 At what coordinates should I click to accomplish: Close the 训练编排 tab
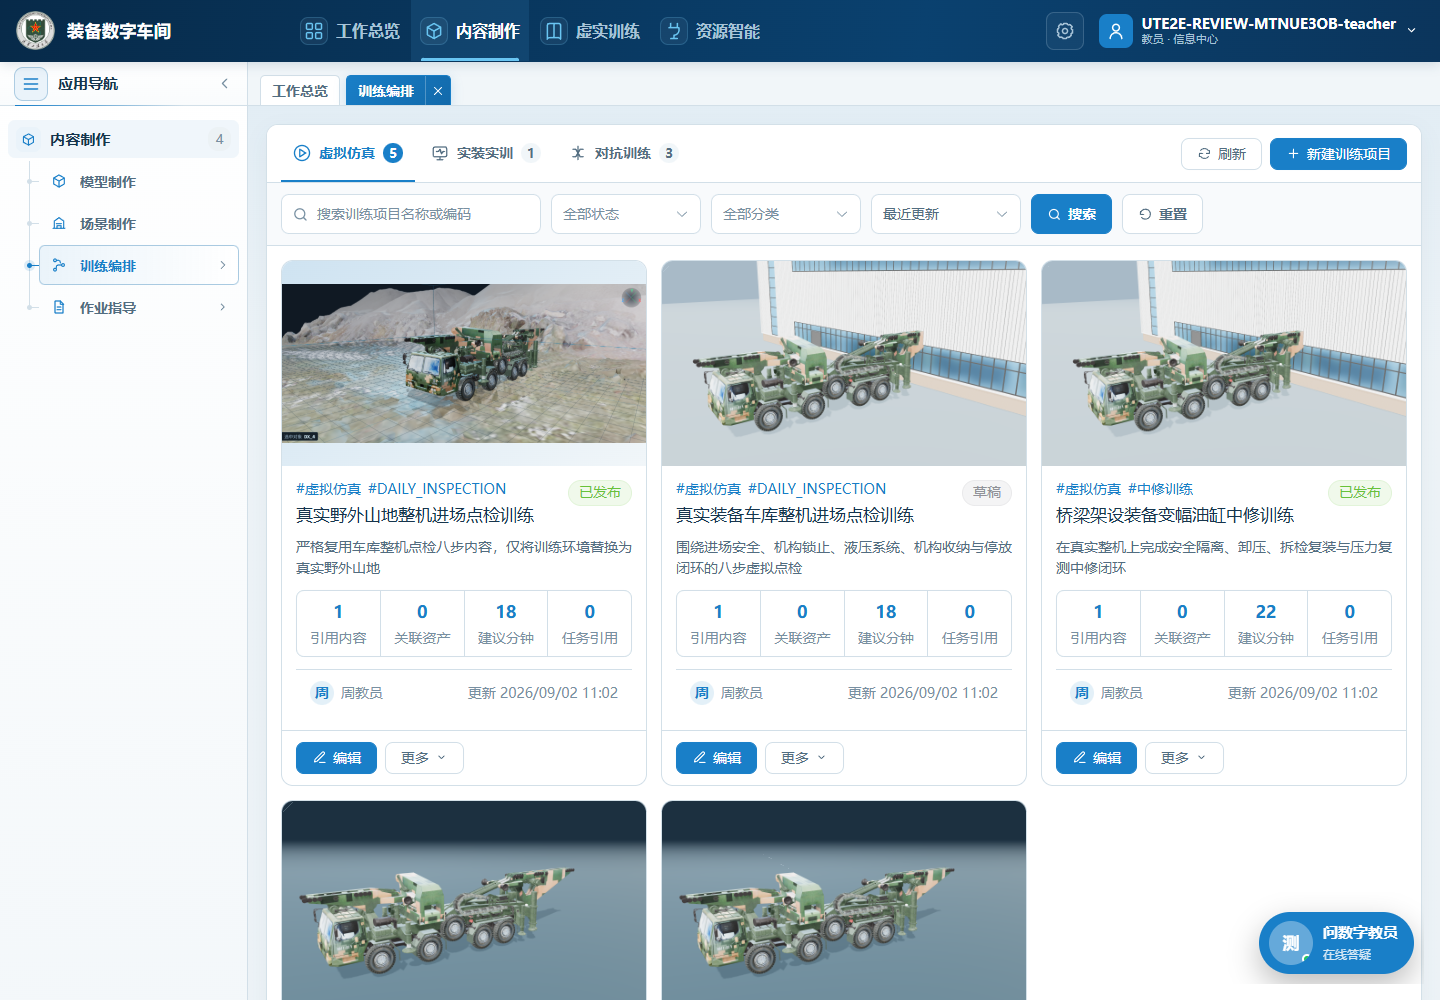coord(438,91)
